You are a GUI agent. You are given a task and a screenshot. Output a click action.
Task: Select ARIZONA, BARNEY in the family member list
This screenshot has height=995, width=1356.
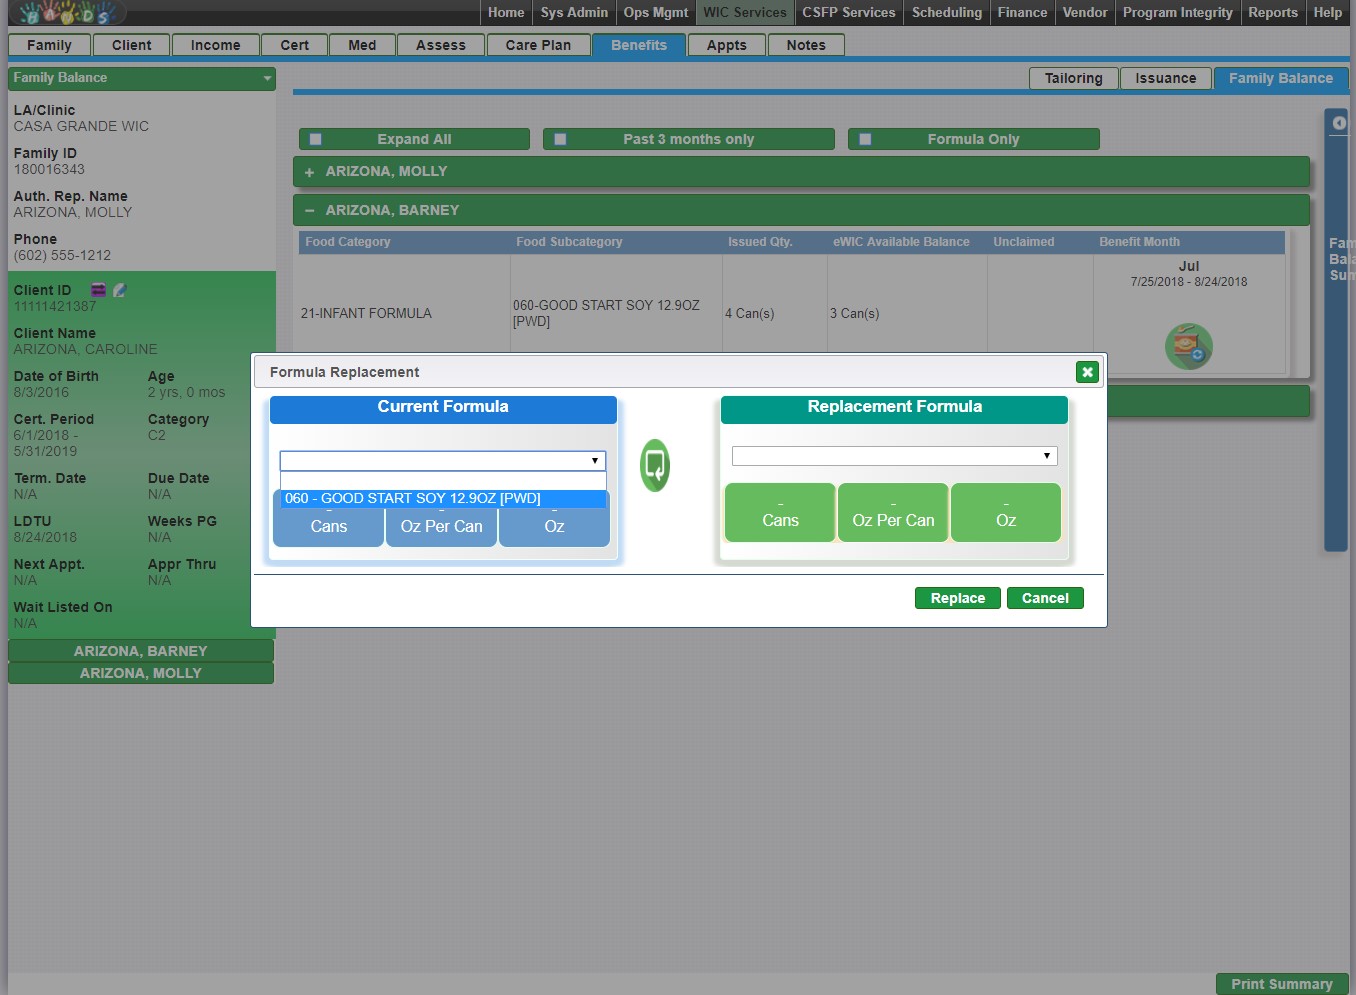[x=141, y=651]
